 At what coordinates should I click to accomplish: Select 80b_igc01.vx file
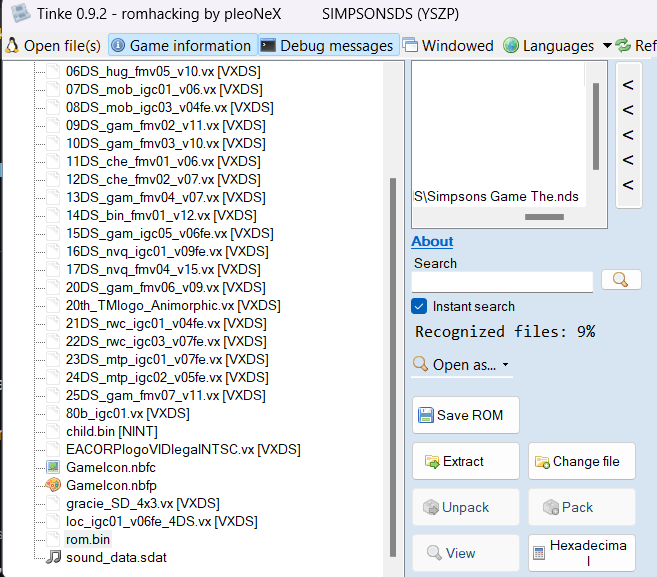point(128,413)
